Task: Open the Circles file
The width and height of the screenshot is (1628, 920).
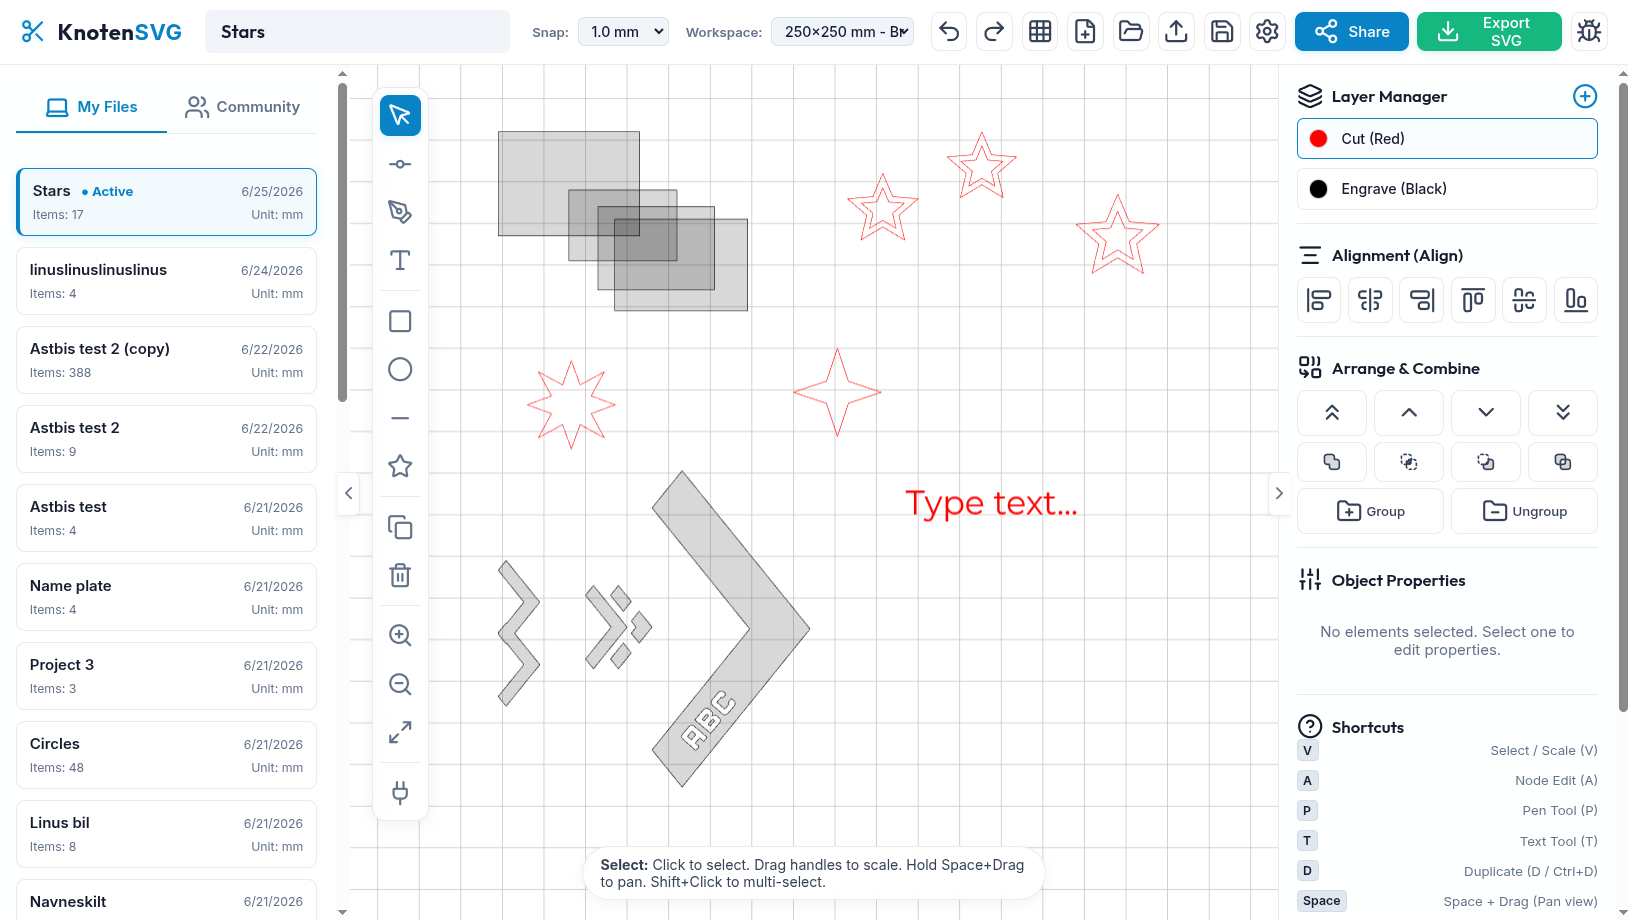Action: tap(166, 755)
